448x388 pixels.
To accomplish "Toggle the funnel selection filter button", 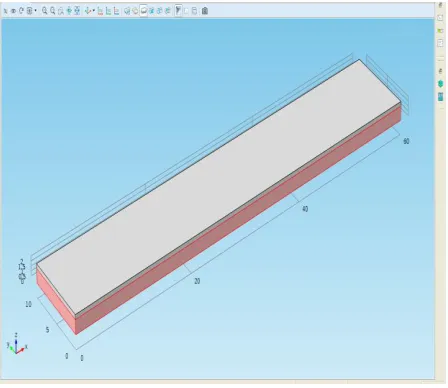I will [178, 11].
